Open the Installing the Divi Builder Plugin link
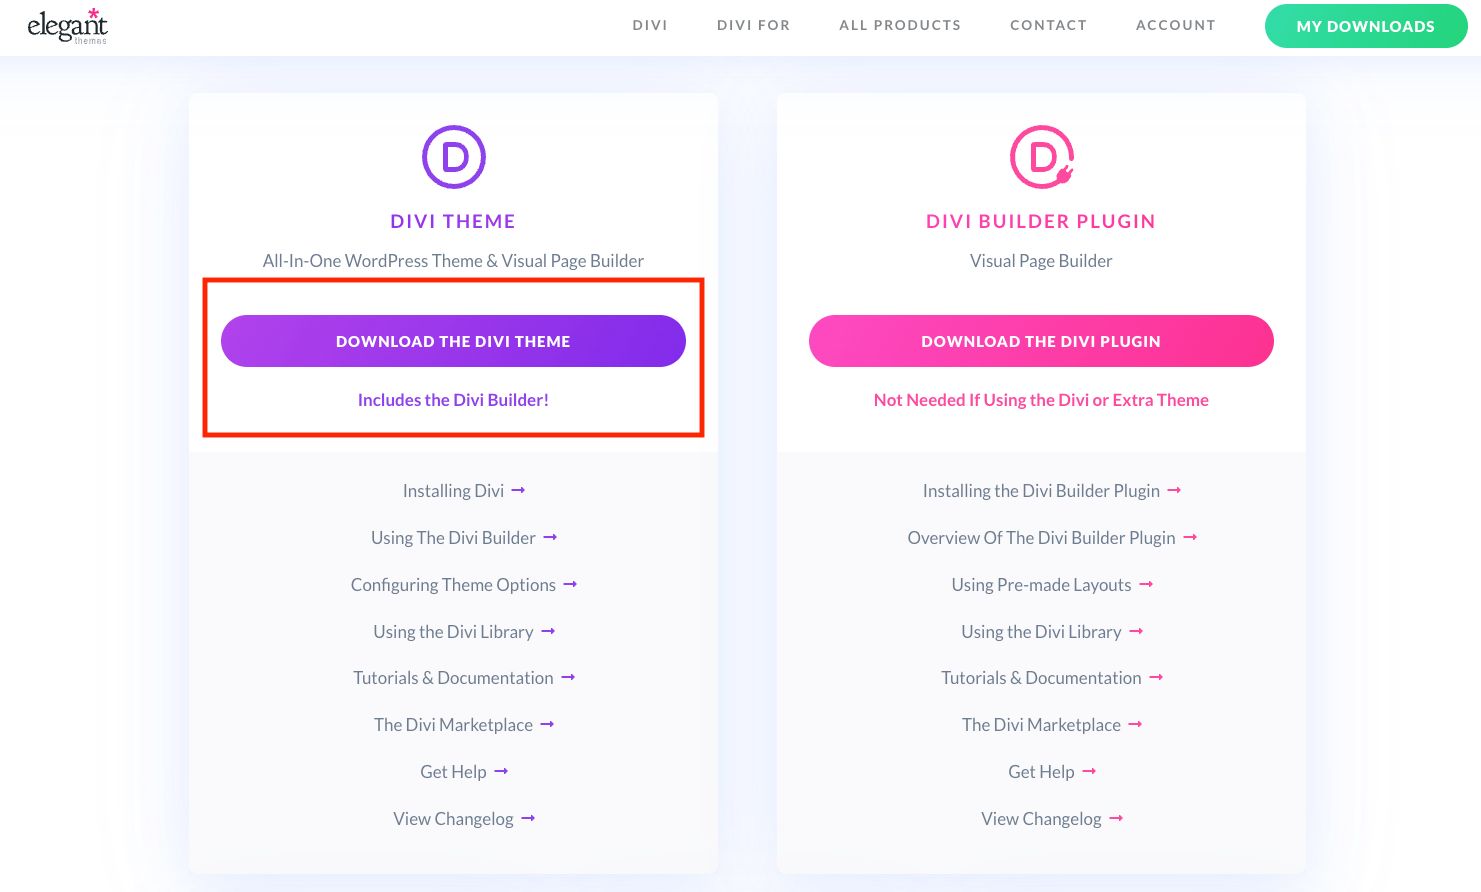The width and height of the screenshot is (1481, 892). (x=1041, y=490)
